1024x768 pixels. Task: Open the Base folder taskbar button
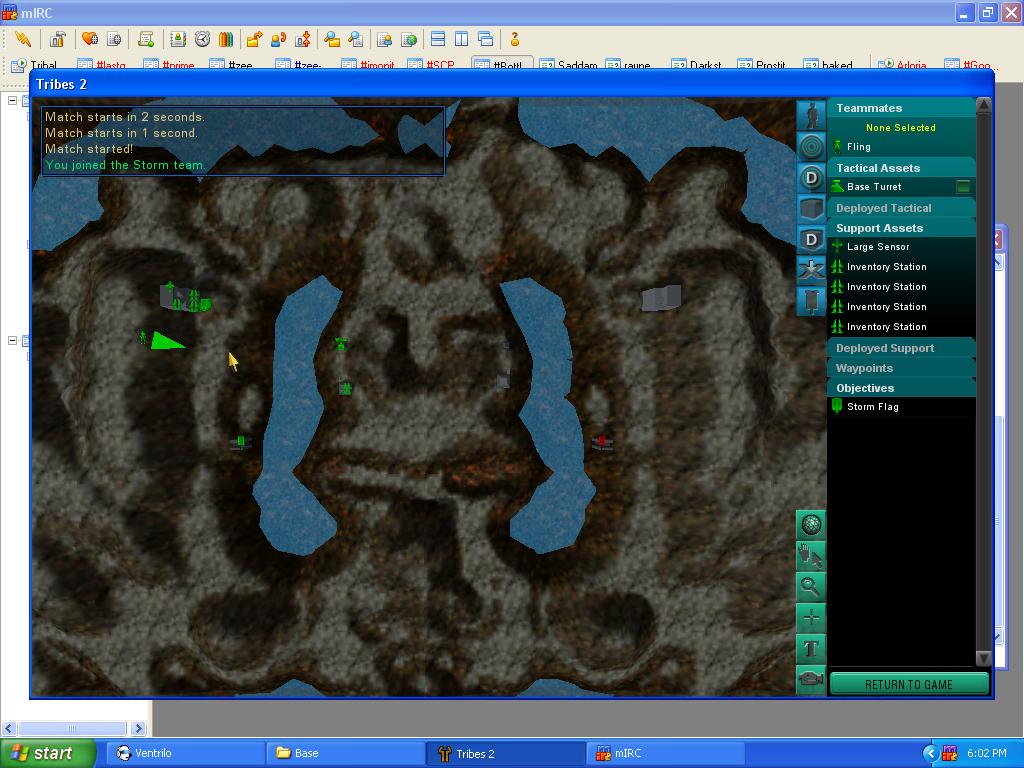(345, 753)
